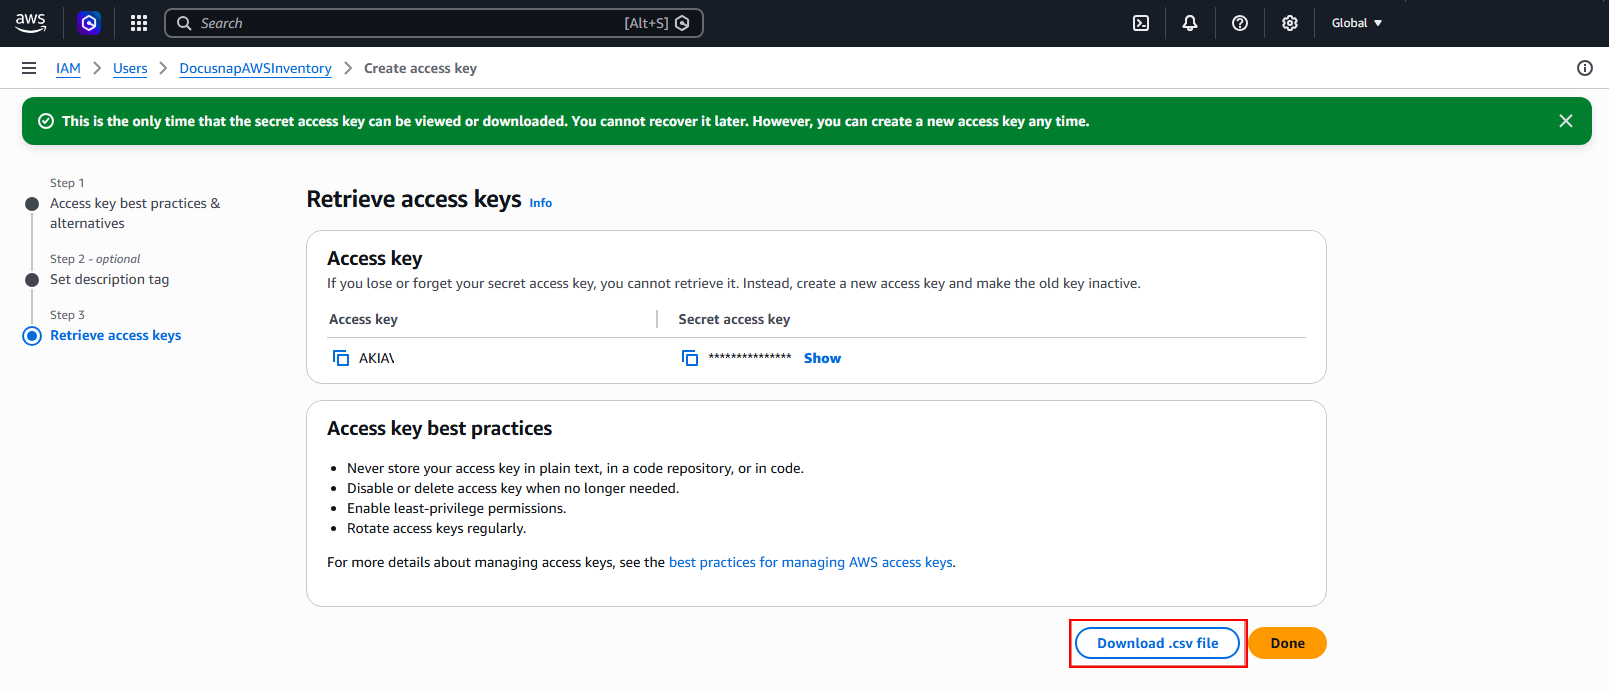Open the settings gear icon
This screenshot has width=1609, height=691.
tap(1290, 23)
